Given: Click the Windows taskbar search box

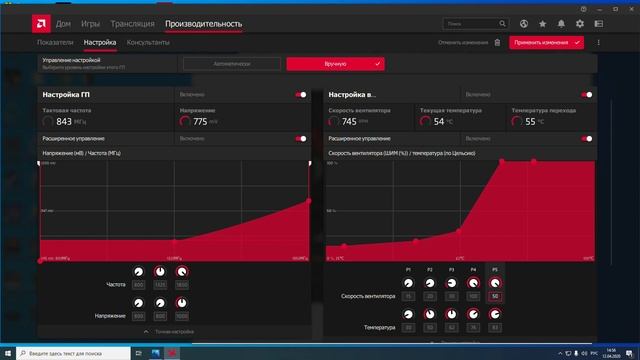Looking at the screenshot, I should point(73,353).
